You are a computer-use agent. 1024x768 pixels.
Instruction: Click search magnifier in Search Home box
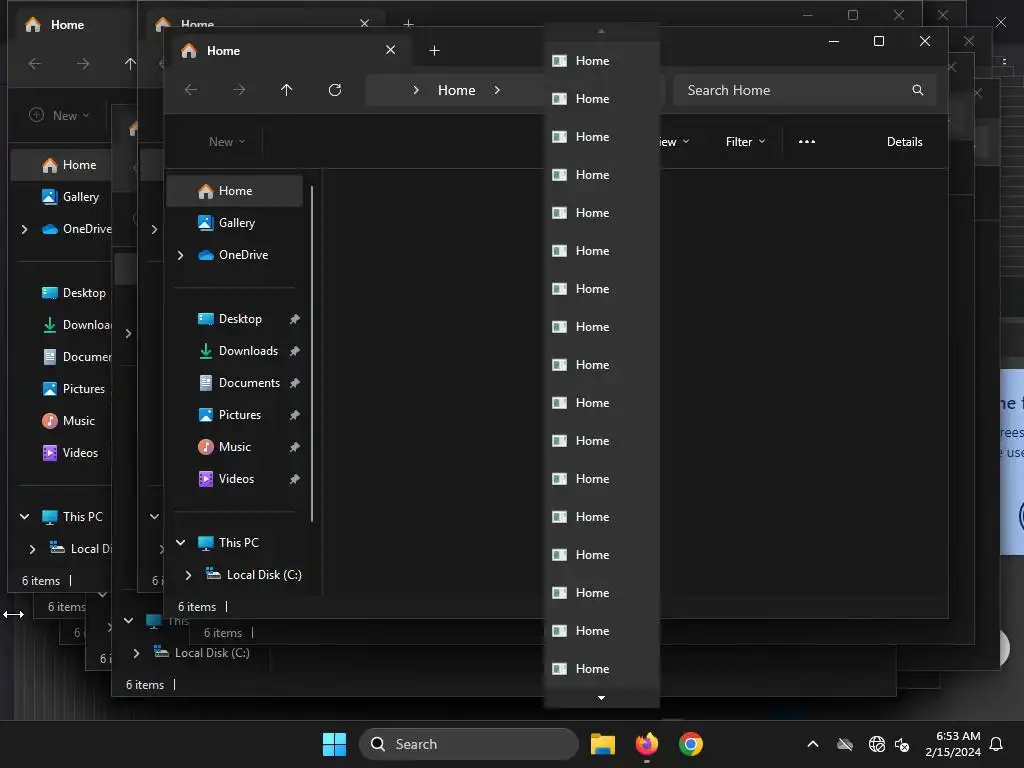[x=918, y=90]
